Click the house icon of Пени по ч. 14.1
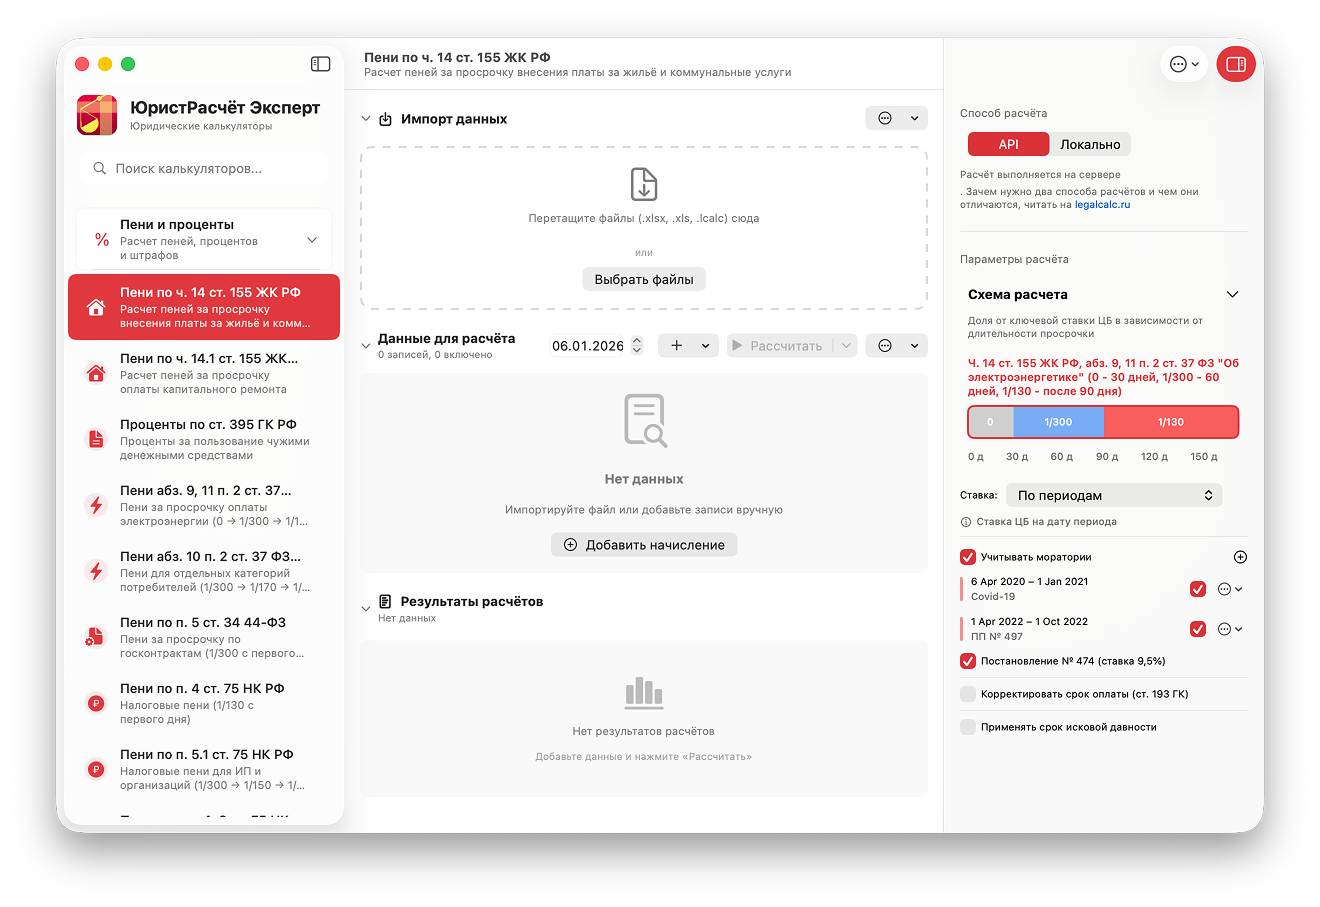The image size is (1320, 907). pos(96,373)
